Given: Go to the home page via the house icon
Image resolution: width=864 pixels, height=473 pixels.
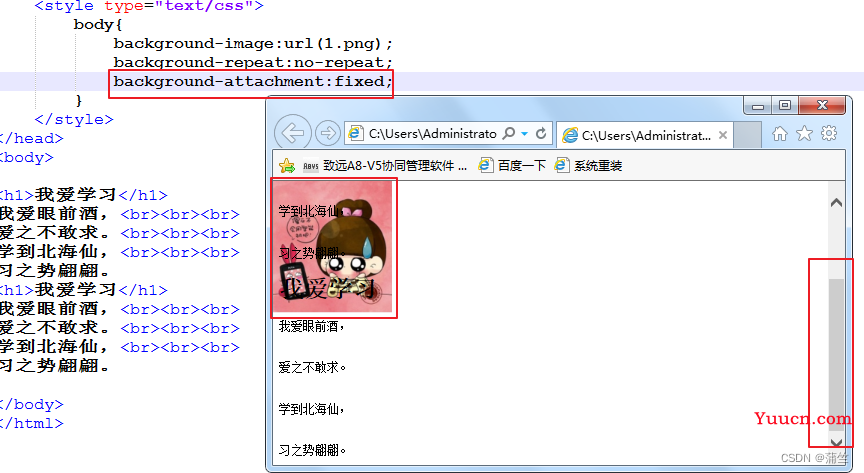Looking at the screenshot, I should (x=780, y=133).
